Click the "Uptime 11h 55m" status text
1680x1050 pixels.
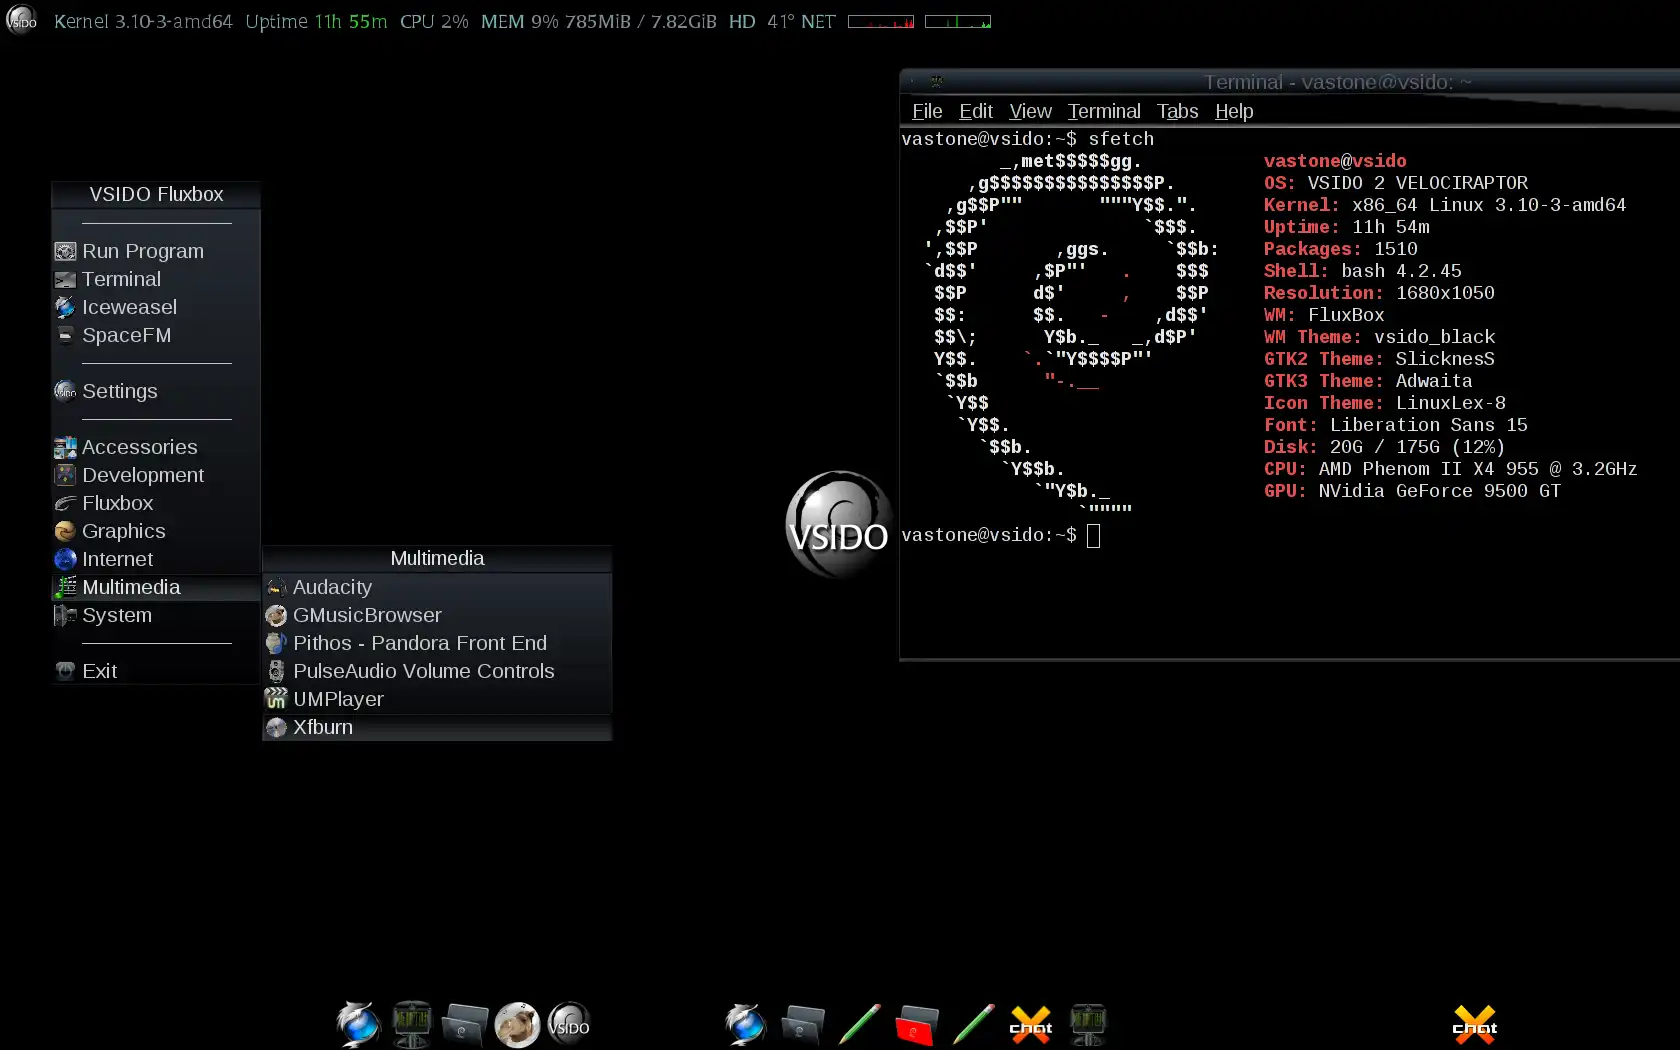316,21
